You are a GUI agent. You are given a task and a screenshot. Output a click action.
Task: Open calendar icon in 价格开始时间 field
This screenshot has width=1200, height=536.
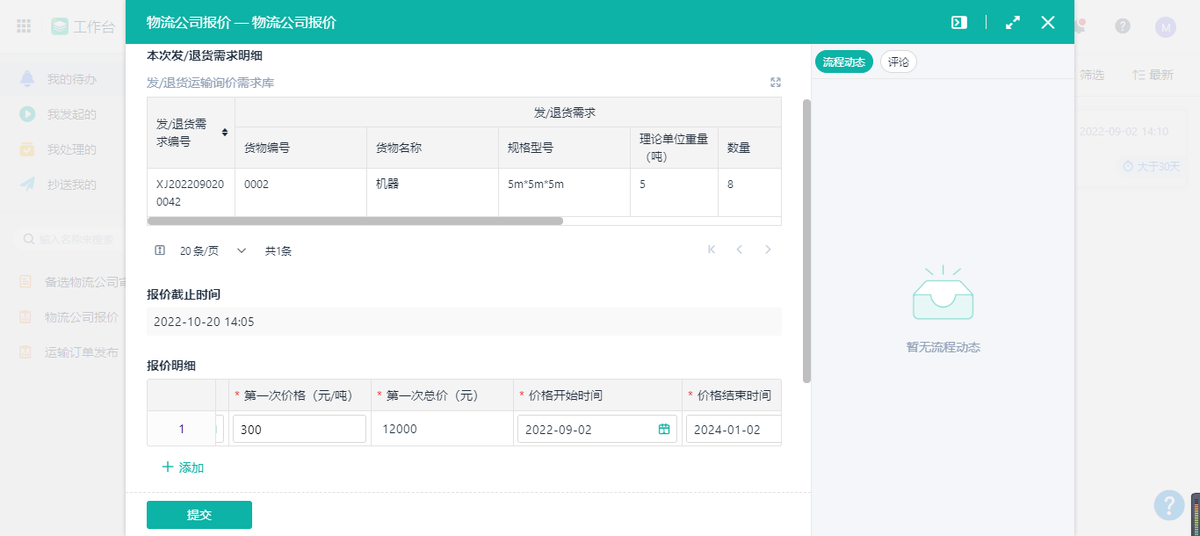tap(664, 429)
